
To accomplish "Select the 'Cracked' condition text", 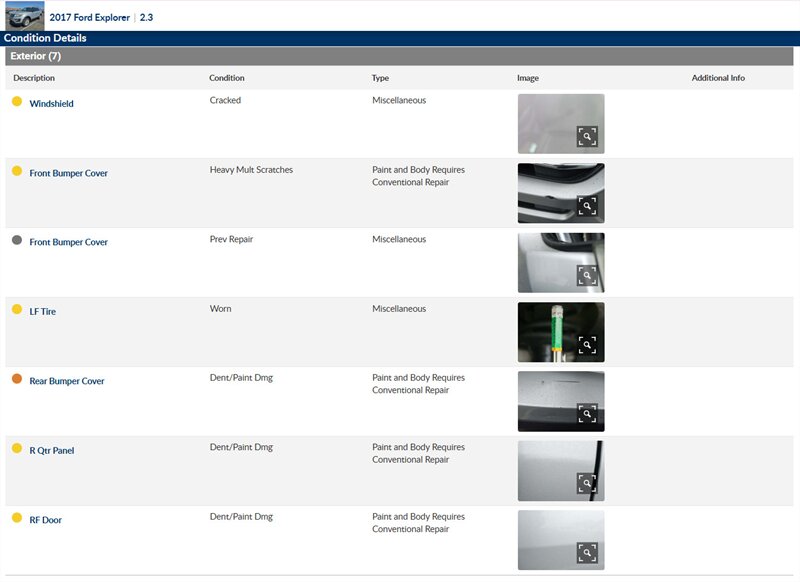I will pyautogui.click(x=225, y=100).
